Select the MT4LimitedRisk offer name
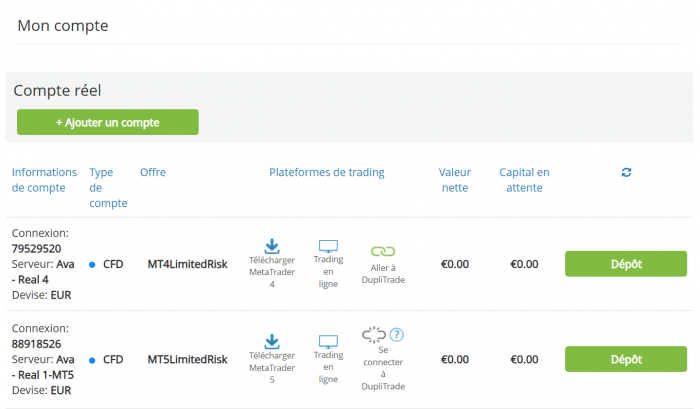Image resolution: width=700 pixels, height=409 pixels. point(187,265)
